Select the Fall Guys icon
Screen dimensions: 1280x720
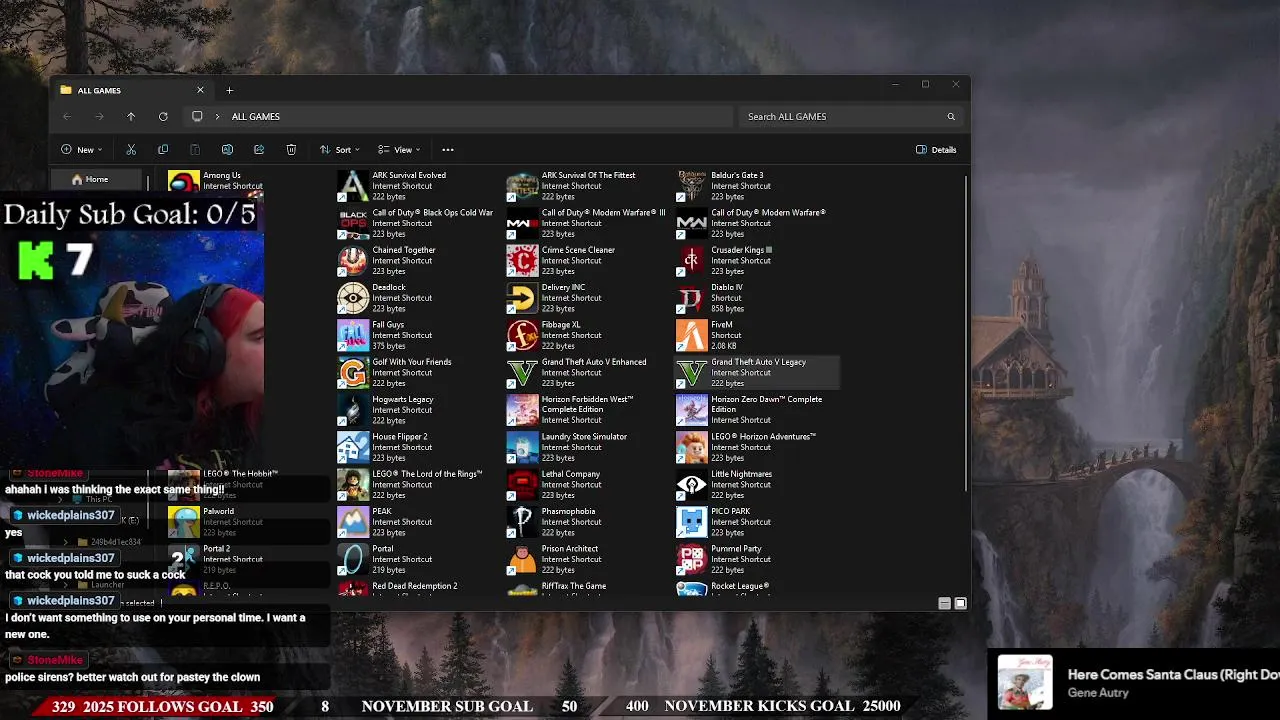click(x=352, y=335)
